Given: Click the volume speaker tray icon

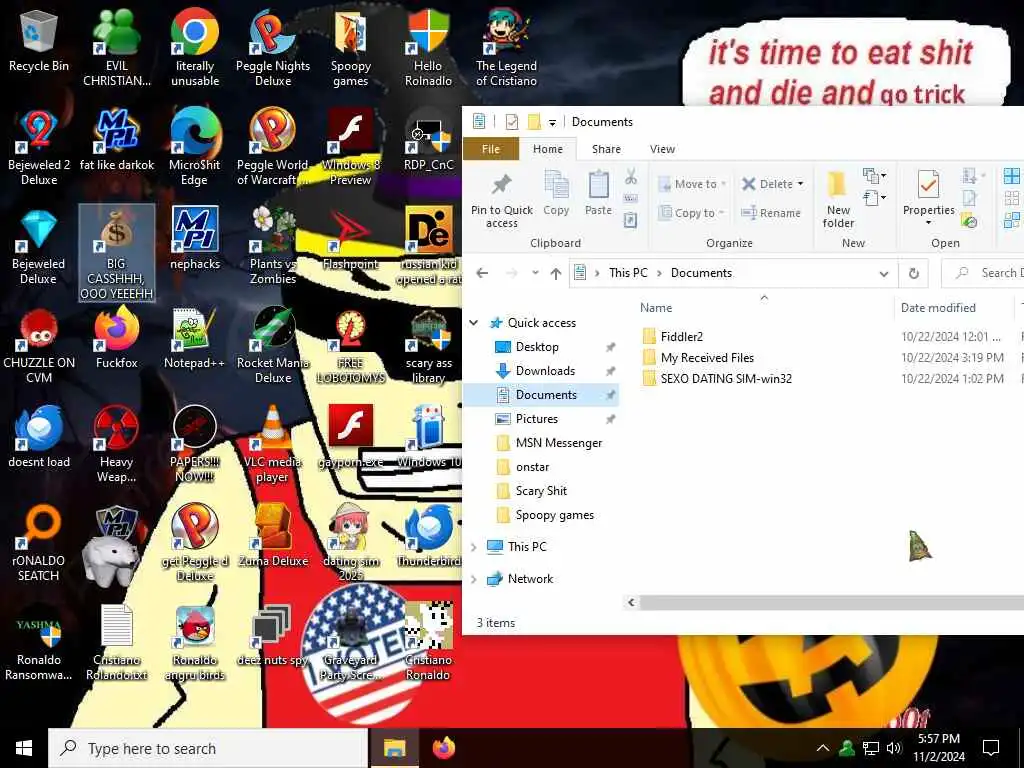Looking at the screenshot, I should tap(894, 748).
